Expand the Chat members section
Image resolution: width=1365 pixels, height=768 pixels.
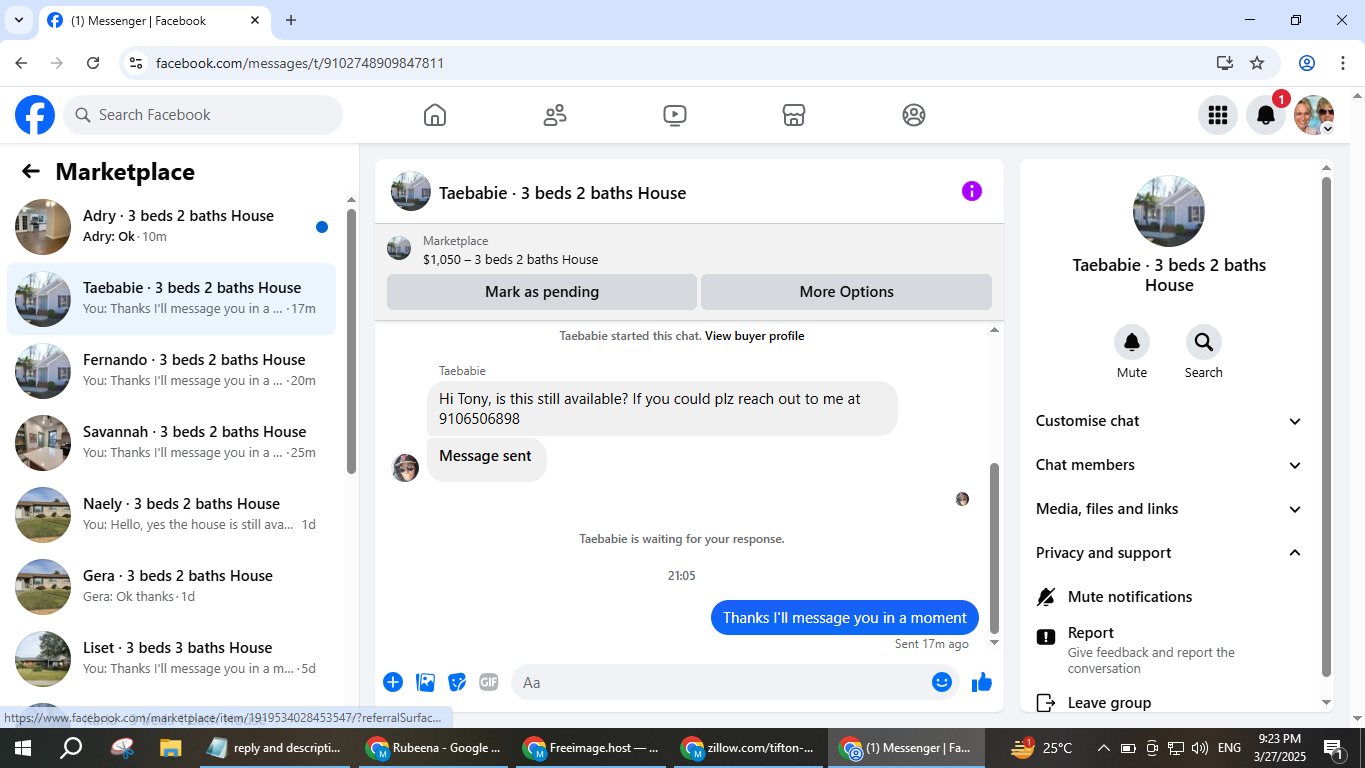tap(1169, 465)
